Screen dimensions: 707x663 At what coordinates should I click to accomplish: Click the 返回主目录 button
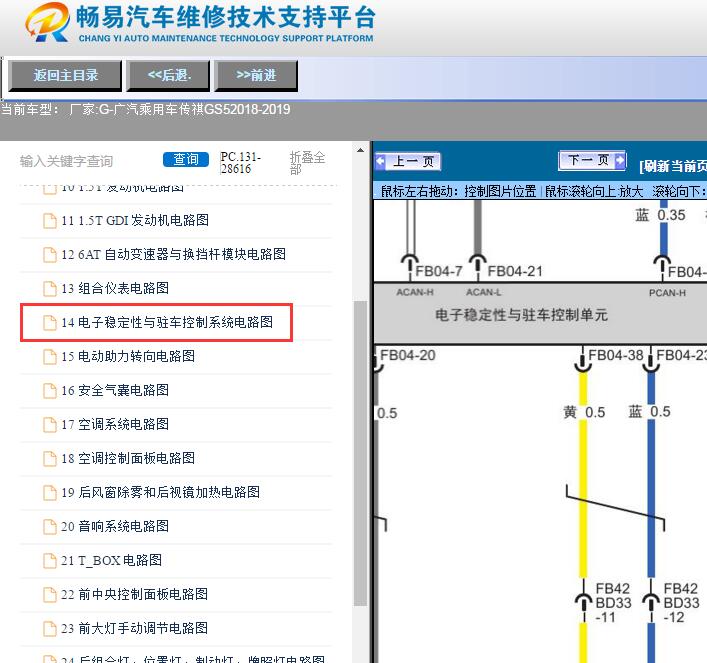[65, 76]
